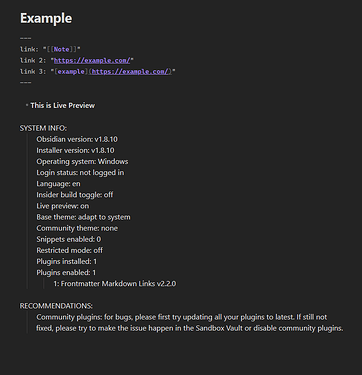The image size is (362, 375).
Task: Place cursor on Obsidian version v1.8.10 line
Action: coord(77,139)
